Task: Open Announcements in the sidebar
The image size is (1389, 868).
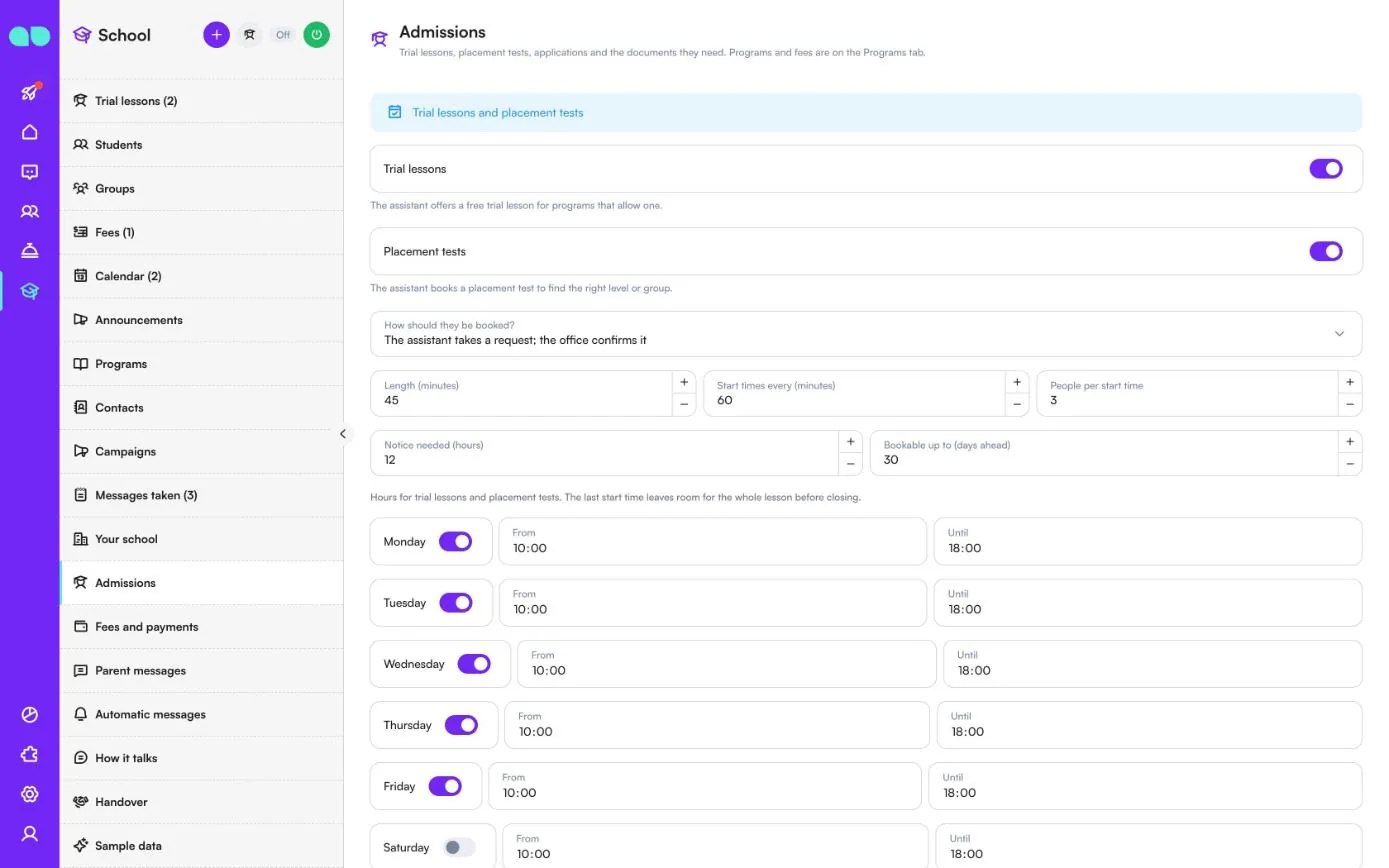Action: click(x=201, y=320)
